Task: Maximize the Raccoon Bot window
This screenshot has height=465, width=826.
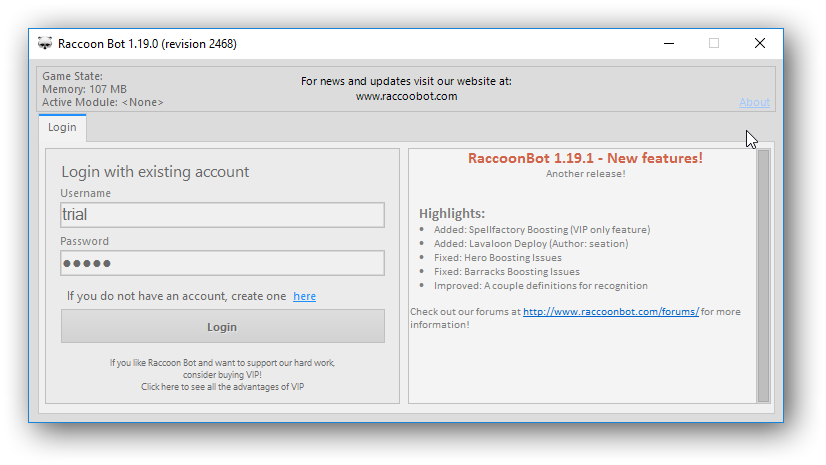Action: (714, 44)
